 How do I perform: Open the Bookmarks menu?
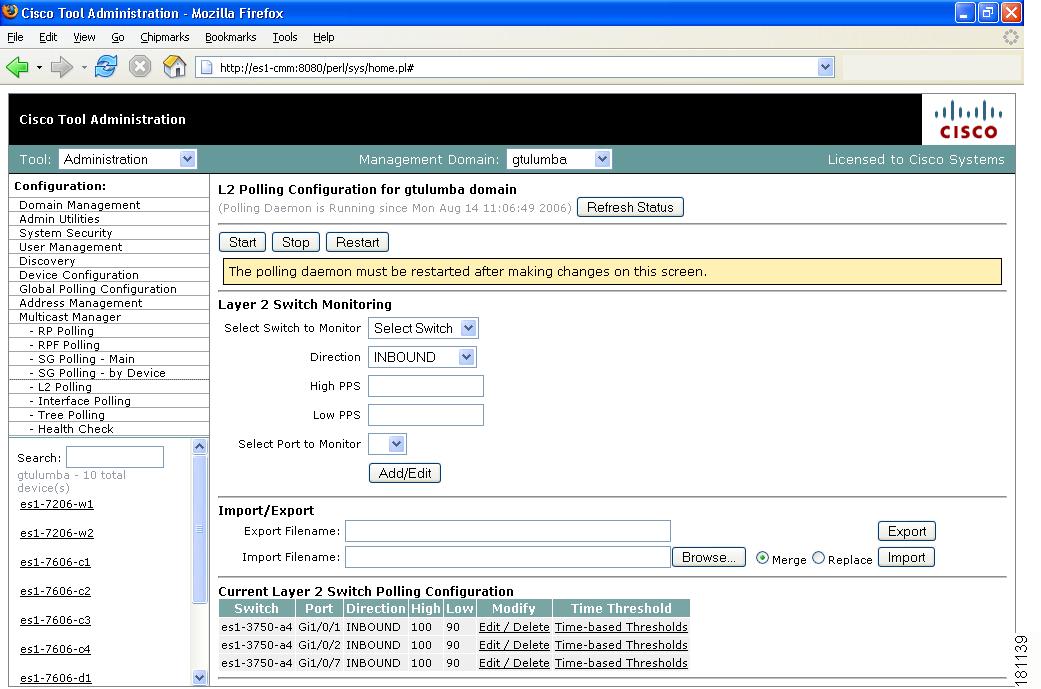coord(230,37)
